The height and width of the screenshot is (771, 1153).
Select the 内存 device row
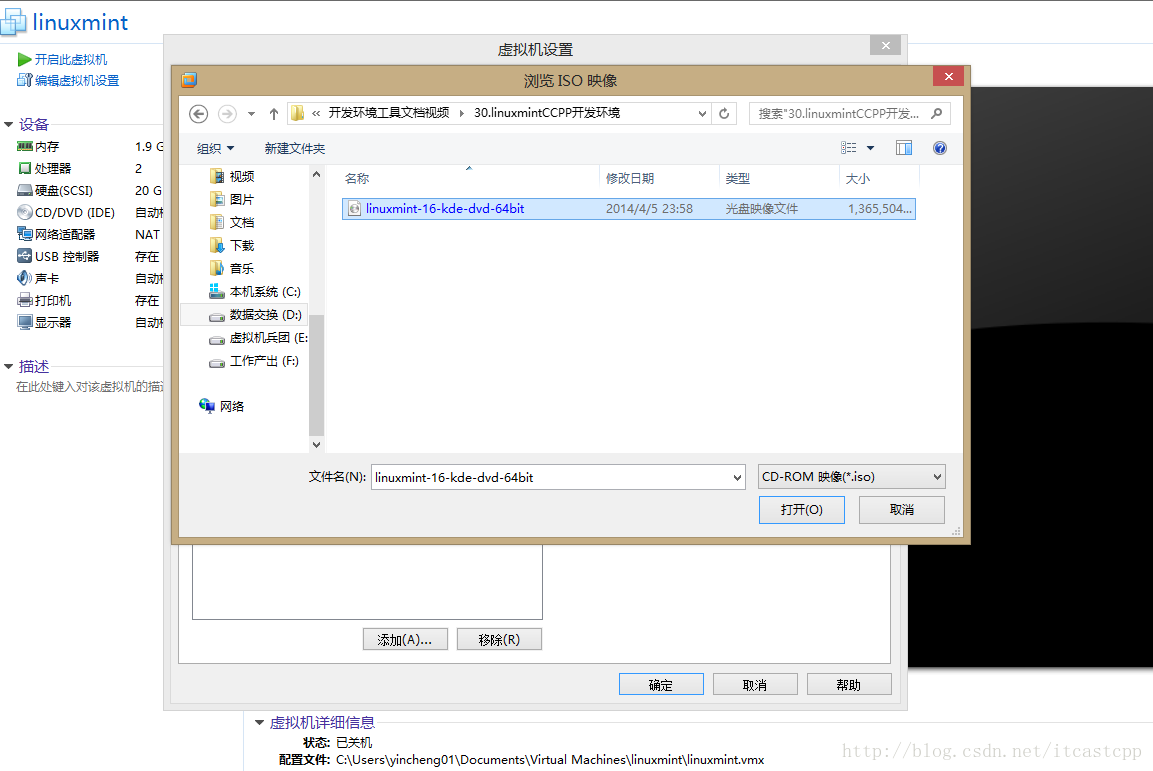click(x=89, y=147)
